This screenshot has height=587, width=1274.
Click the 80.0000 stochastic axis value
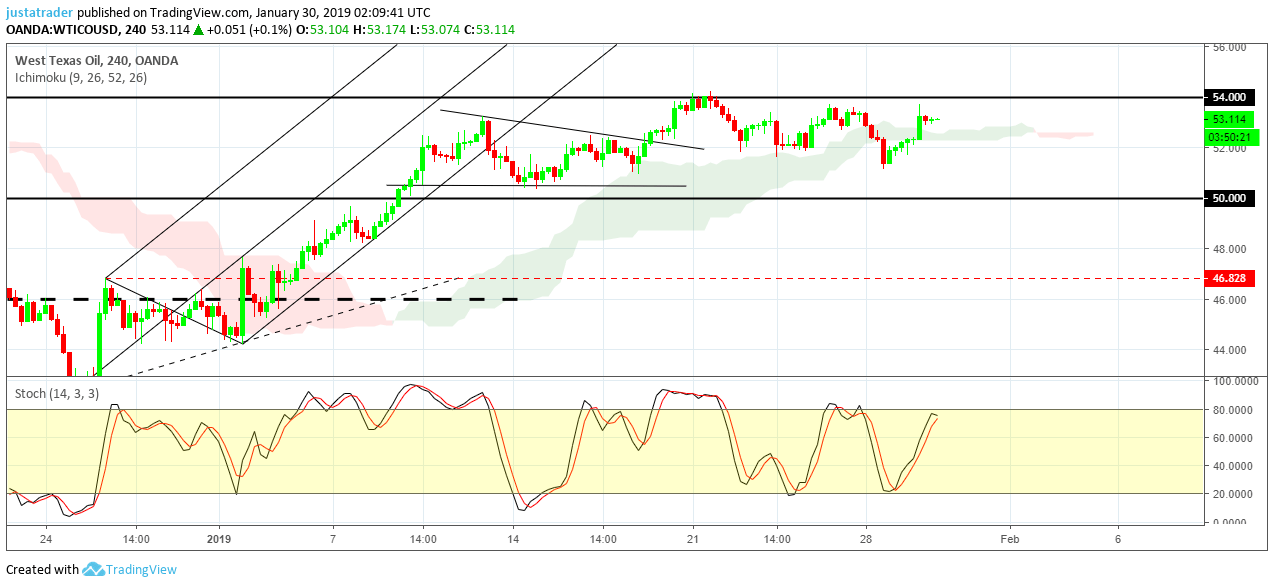click(x=1232, y=409)
